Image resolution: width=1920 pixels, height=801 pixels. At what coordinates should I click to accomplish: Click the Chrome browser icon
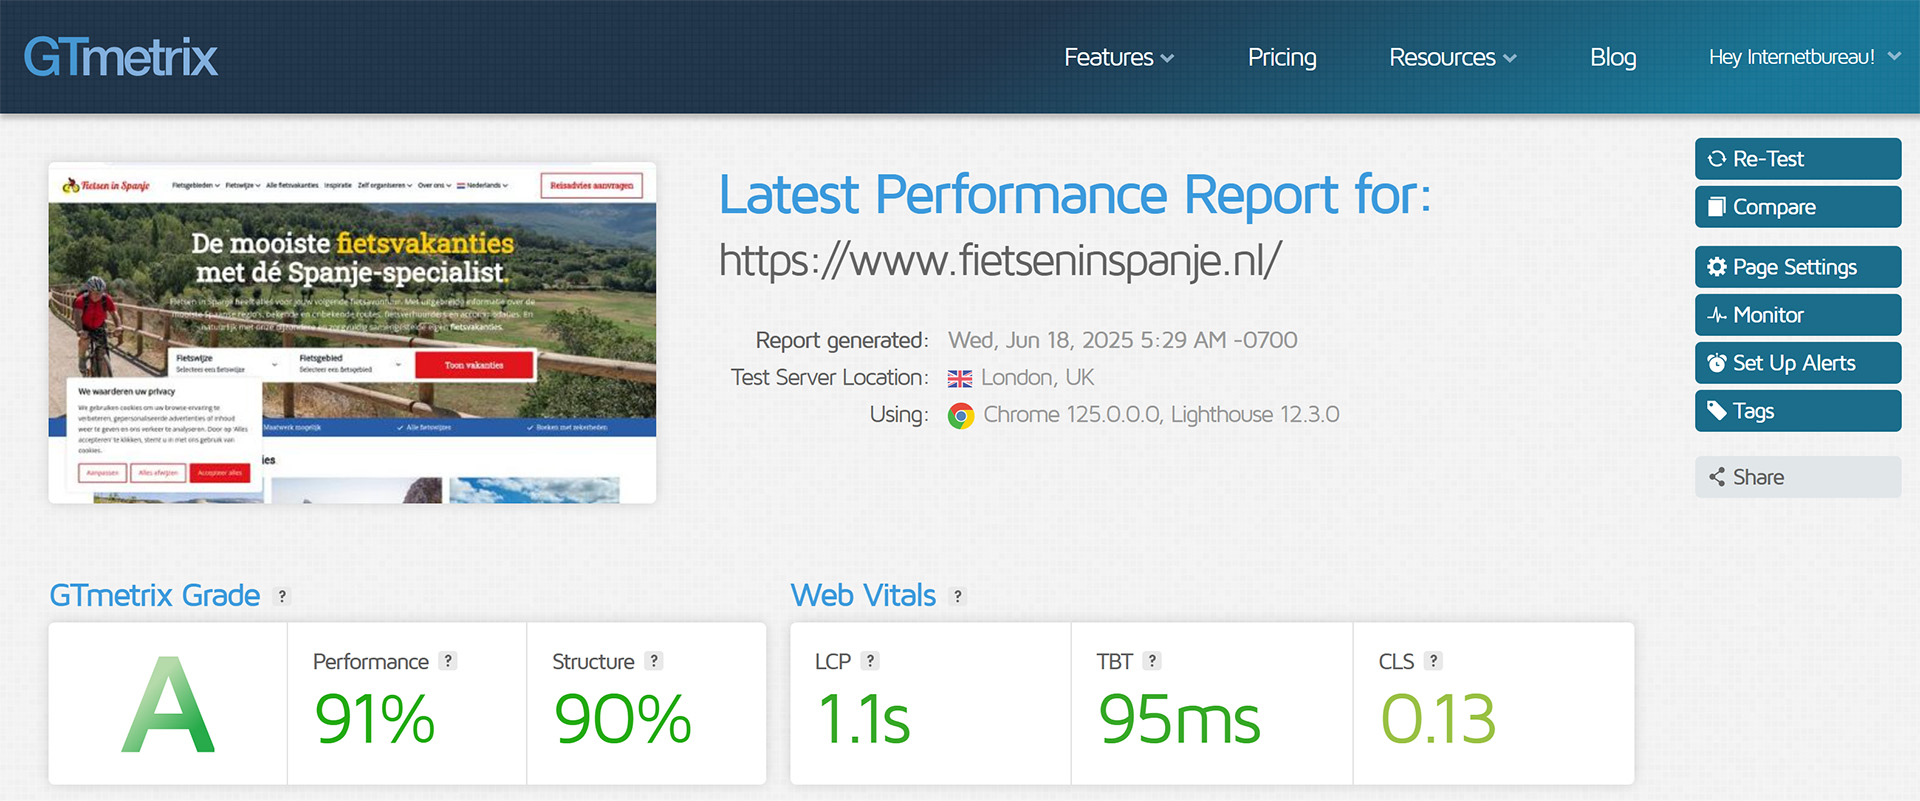tap(961, 416)
